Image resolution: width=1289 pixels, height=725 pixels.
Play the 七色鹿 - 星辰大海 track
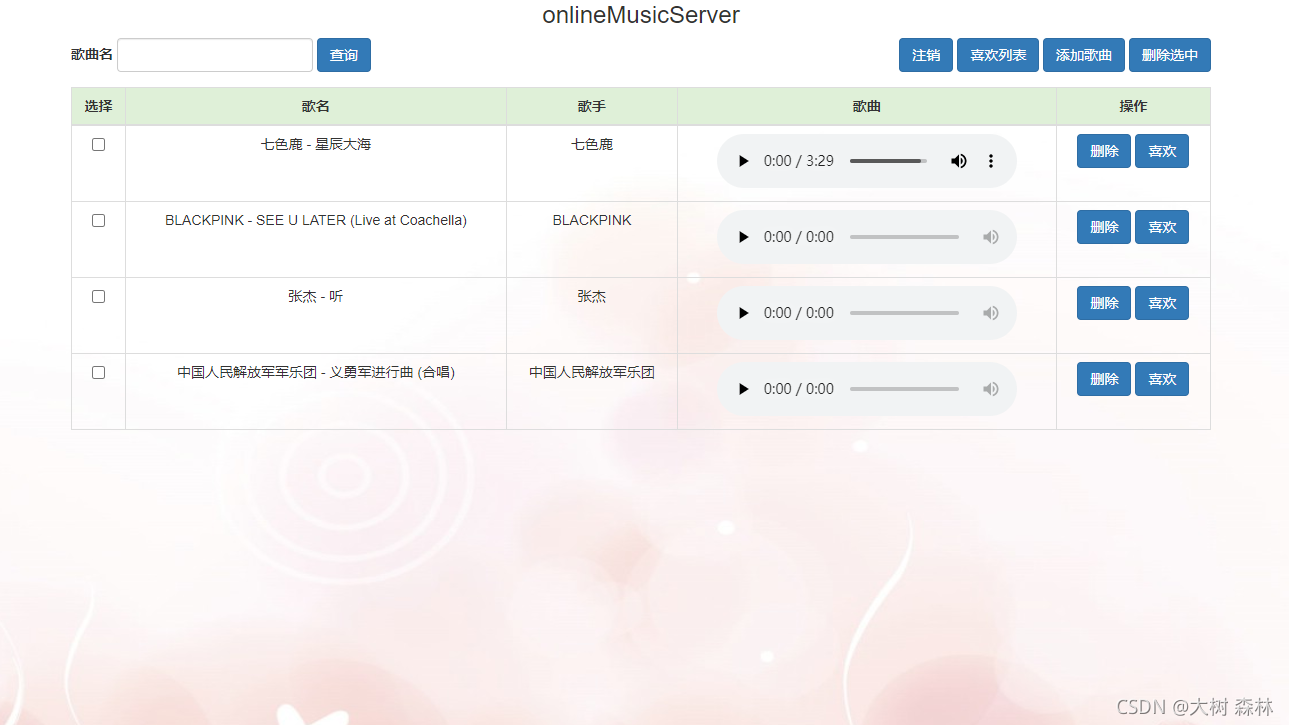743,161
